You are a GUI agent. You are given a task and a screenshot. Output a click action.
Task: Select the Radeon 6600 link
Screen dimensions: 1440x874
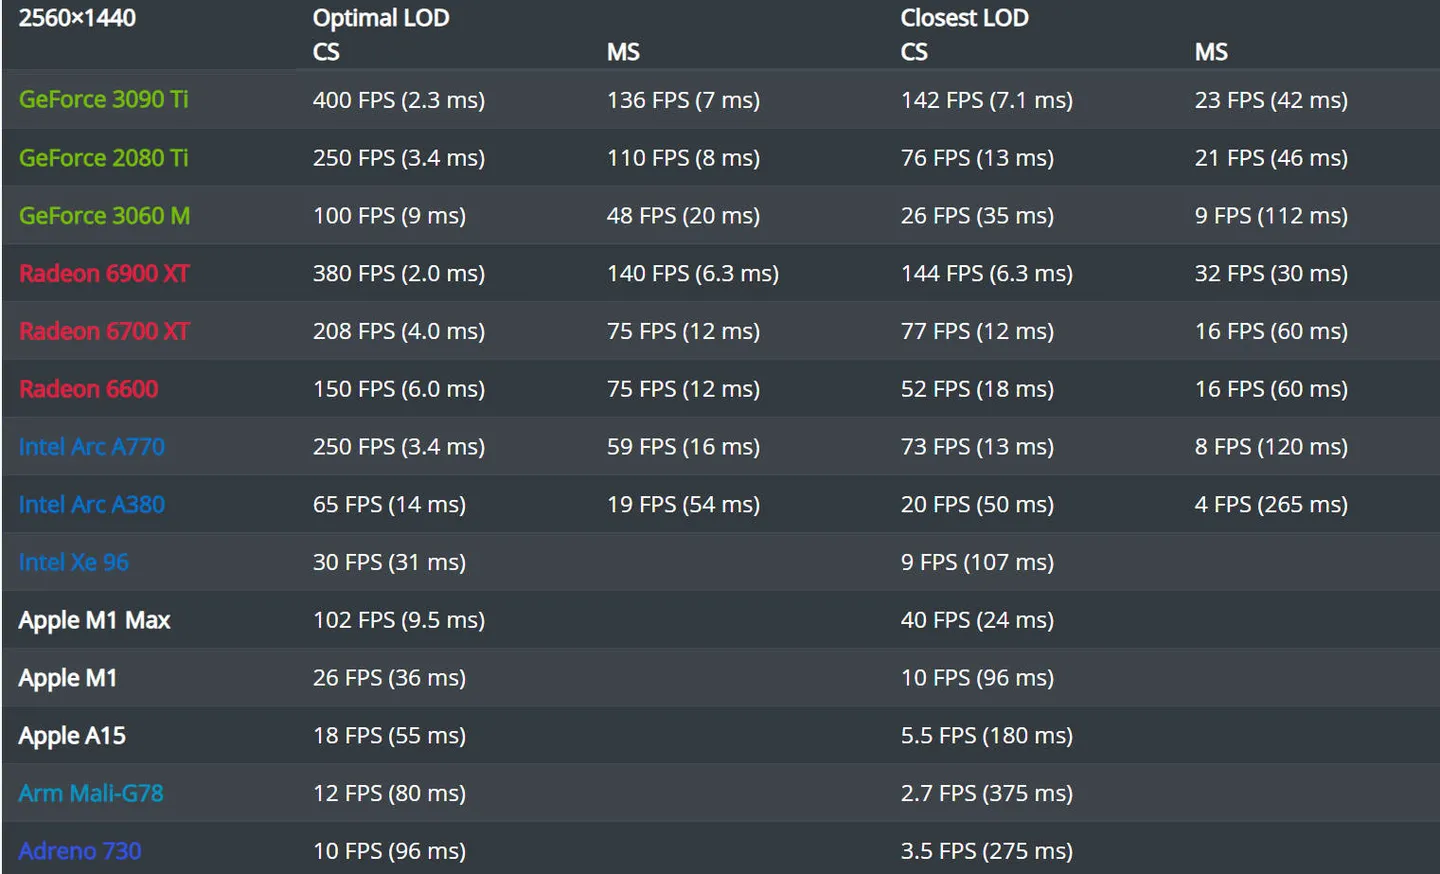[x=88, y=390]
